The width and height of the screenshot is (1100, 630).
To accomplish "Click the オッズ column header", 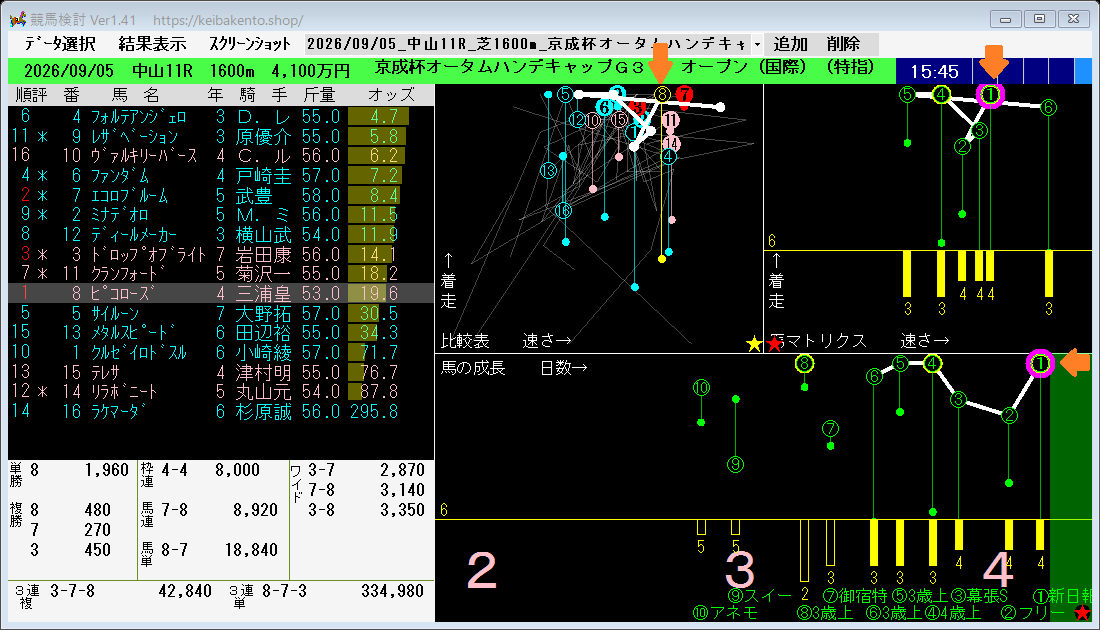I will point(391,95).
